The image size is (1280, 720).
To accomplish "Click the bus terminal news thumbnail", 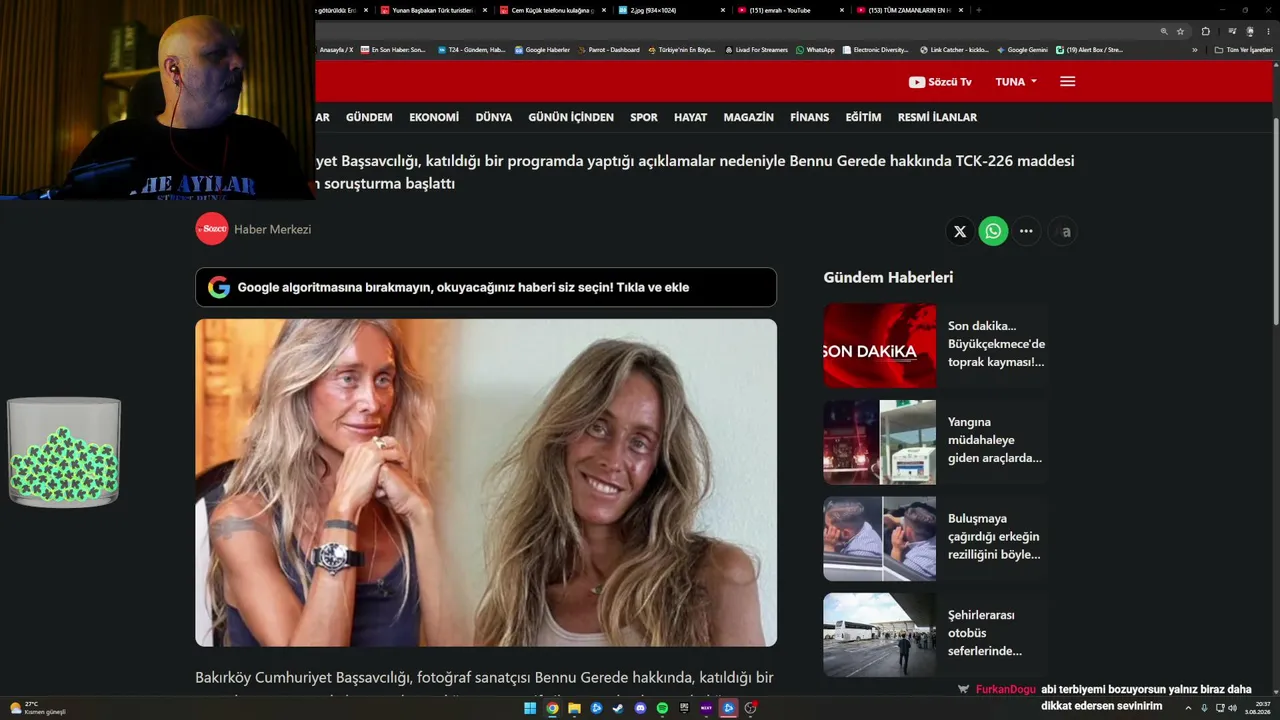I will (880, 635).
